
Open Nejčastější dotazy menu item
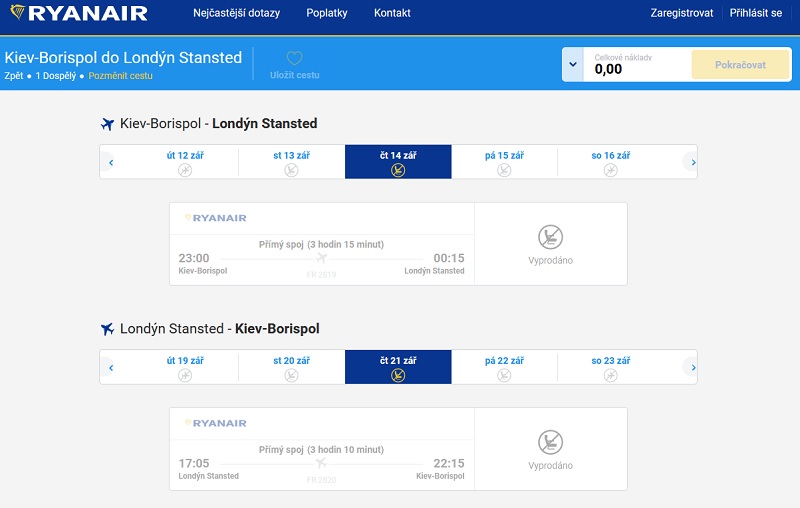click(x=236, y=13)
